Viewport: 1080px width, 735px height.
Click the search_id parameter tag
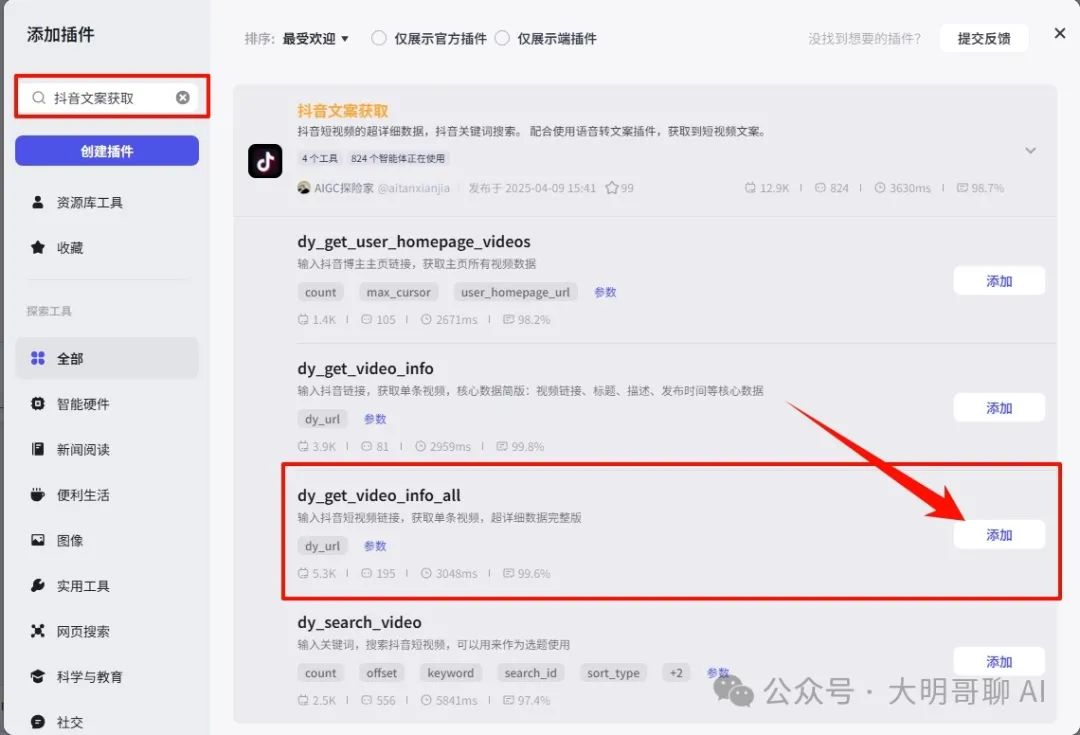click(530, 672)
